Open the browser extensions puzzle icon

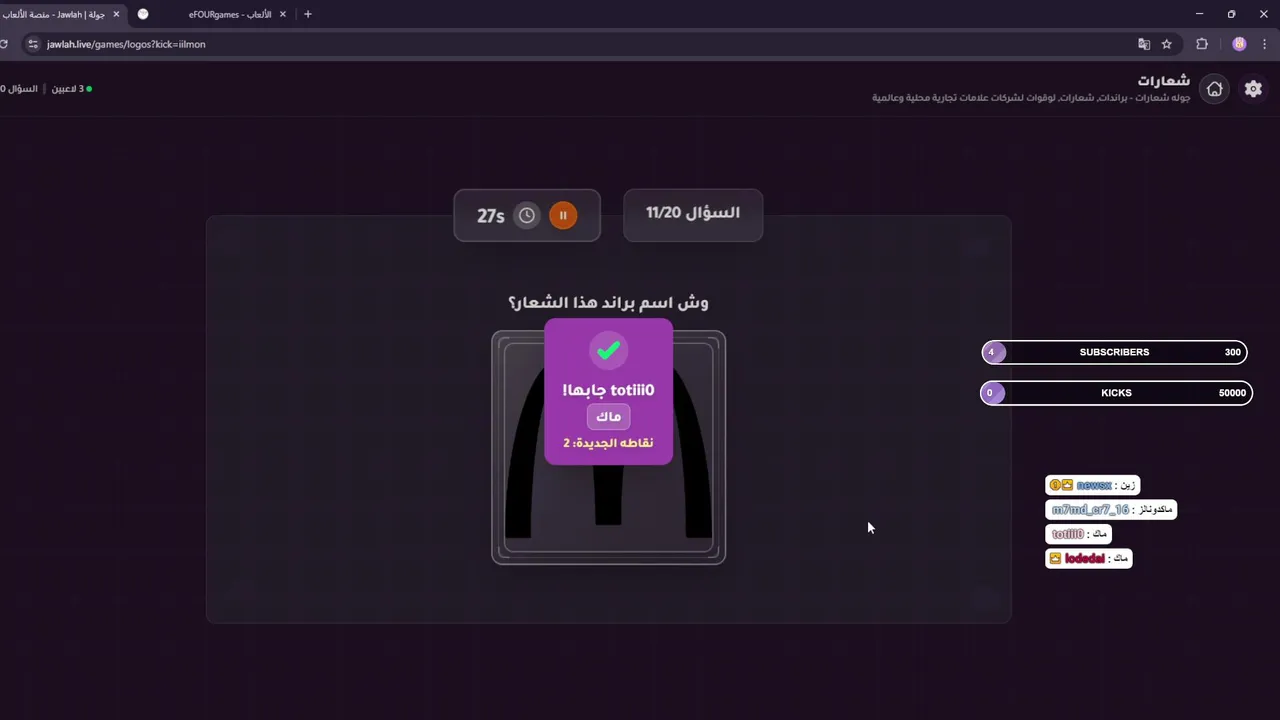click(1202, 44)
